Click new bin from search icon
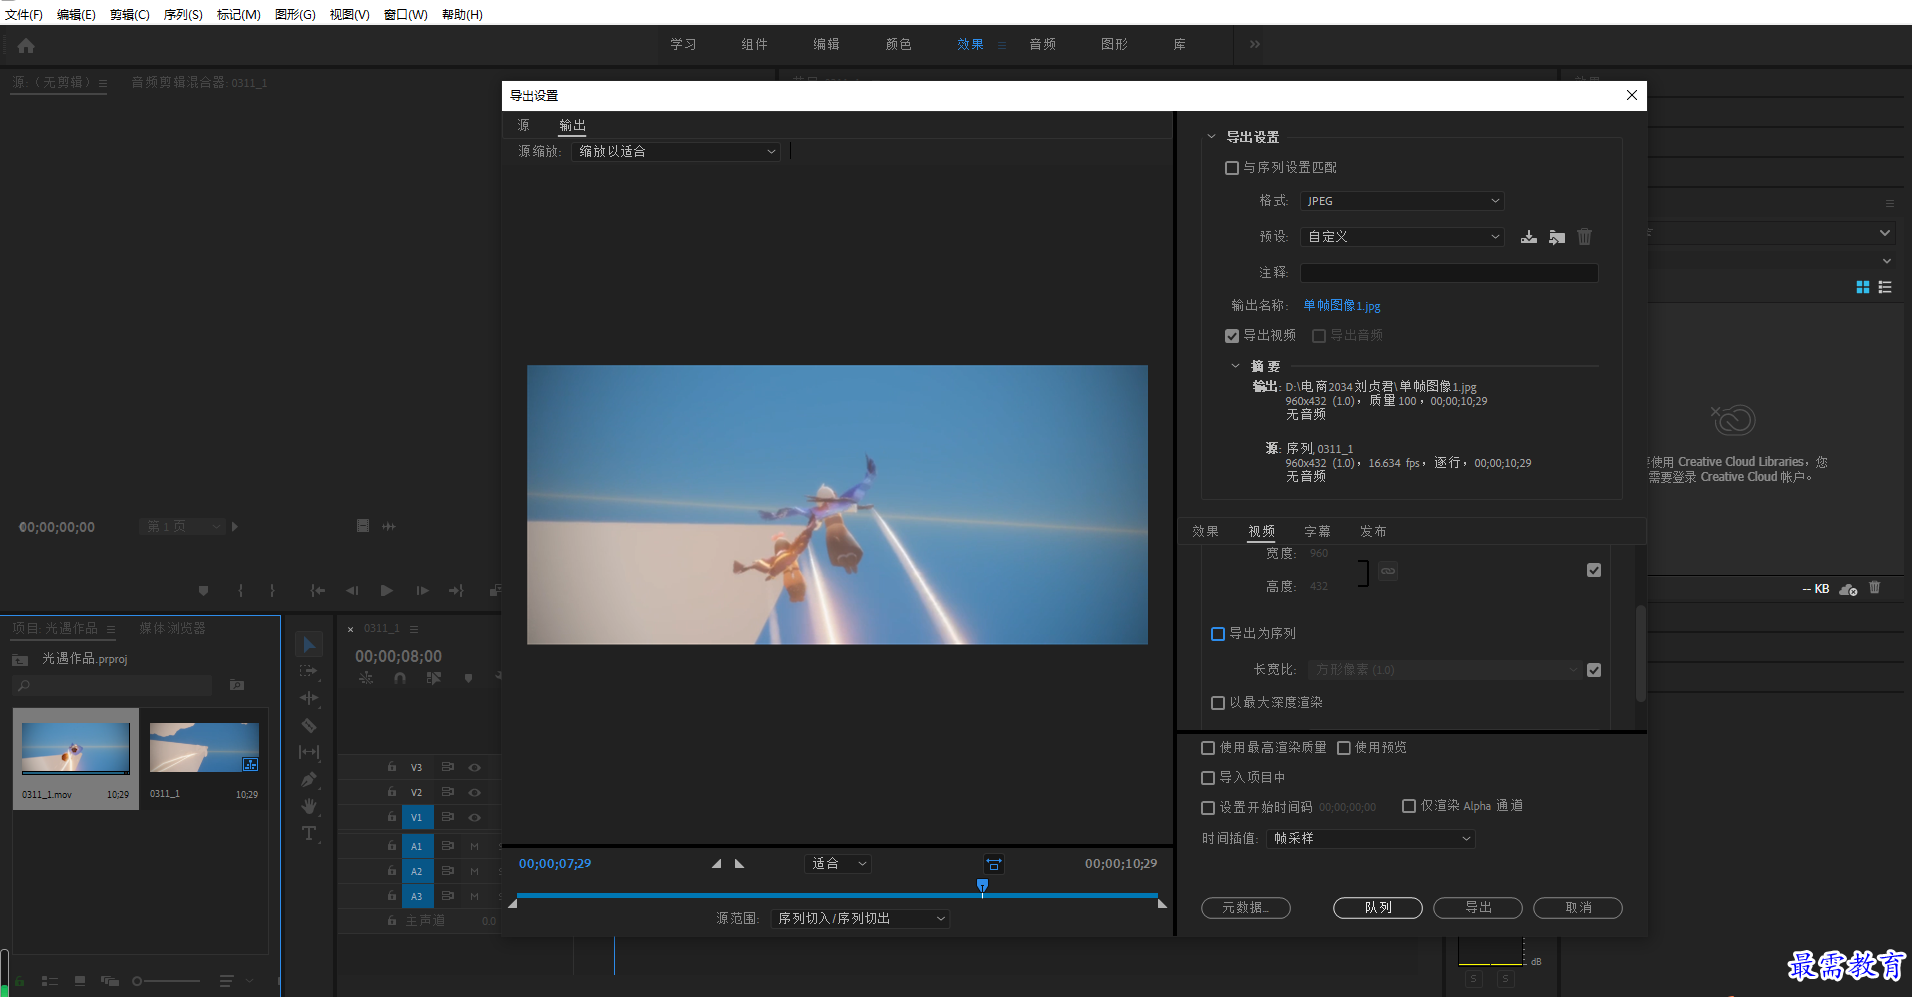The height and width of the screenshot is (997, 1912). click(237, 685)
